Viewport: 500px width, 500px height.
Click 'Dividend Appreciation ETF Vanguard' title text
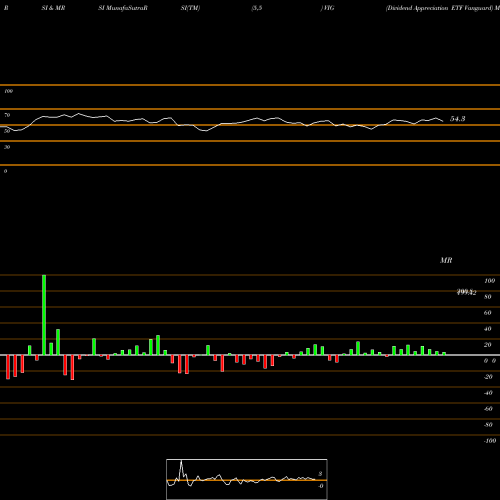(x=439, y=8)
